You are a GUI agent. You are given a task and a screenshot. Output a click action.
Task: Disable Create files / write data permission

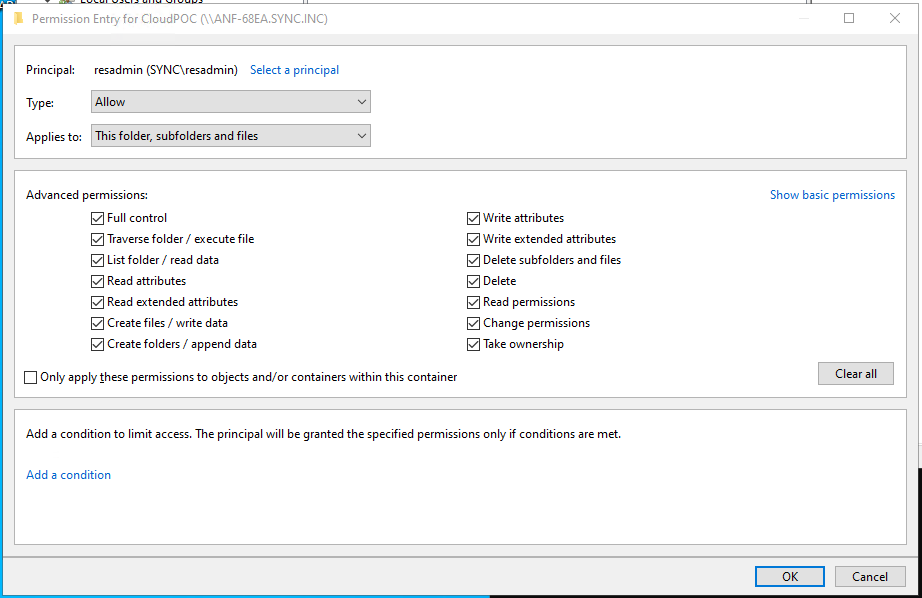(97, 323)
